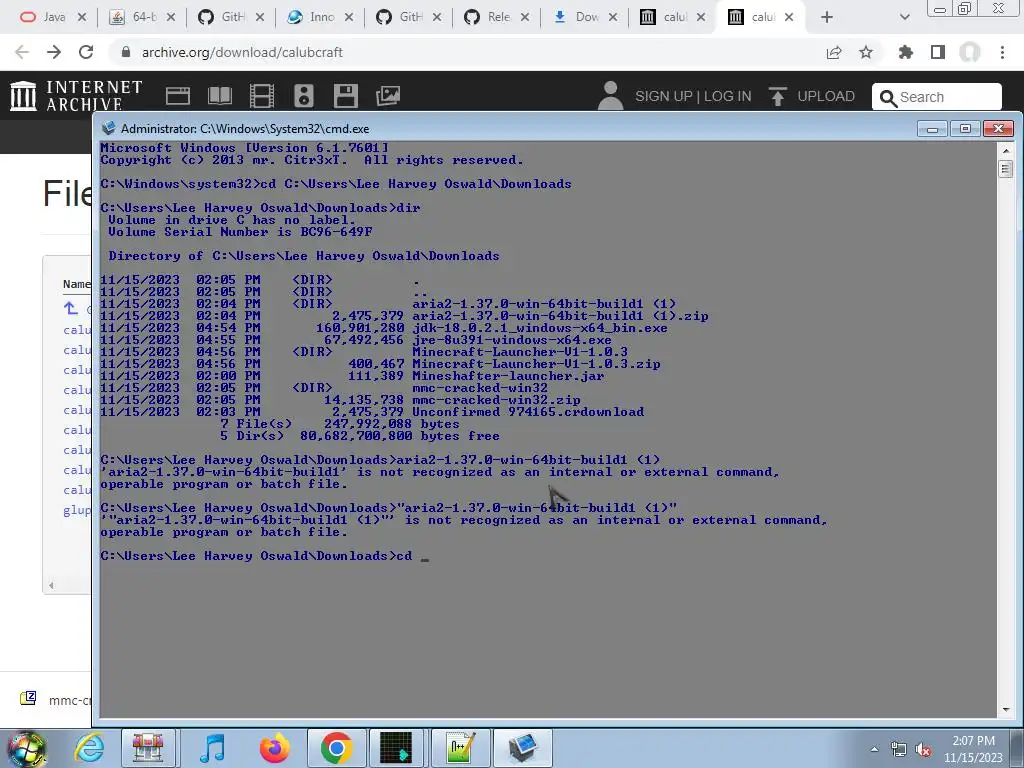1024x768 pixels.
Task: Switch to the Java browser tab
Action: coord(44,17)
